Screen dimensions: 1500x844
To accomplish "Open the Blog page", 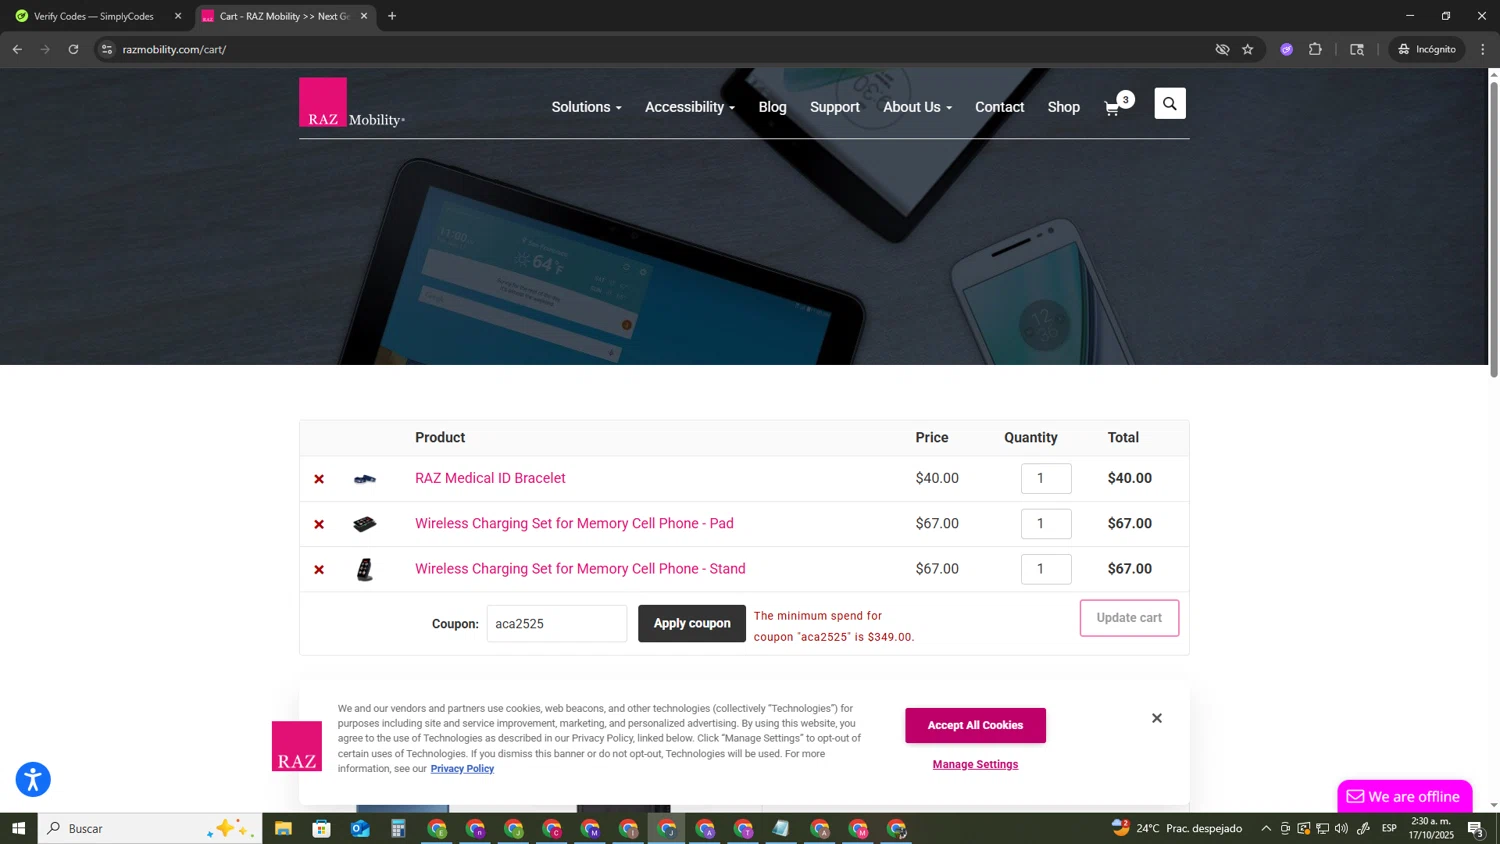I will (772, 107).
